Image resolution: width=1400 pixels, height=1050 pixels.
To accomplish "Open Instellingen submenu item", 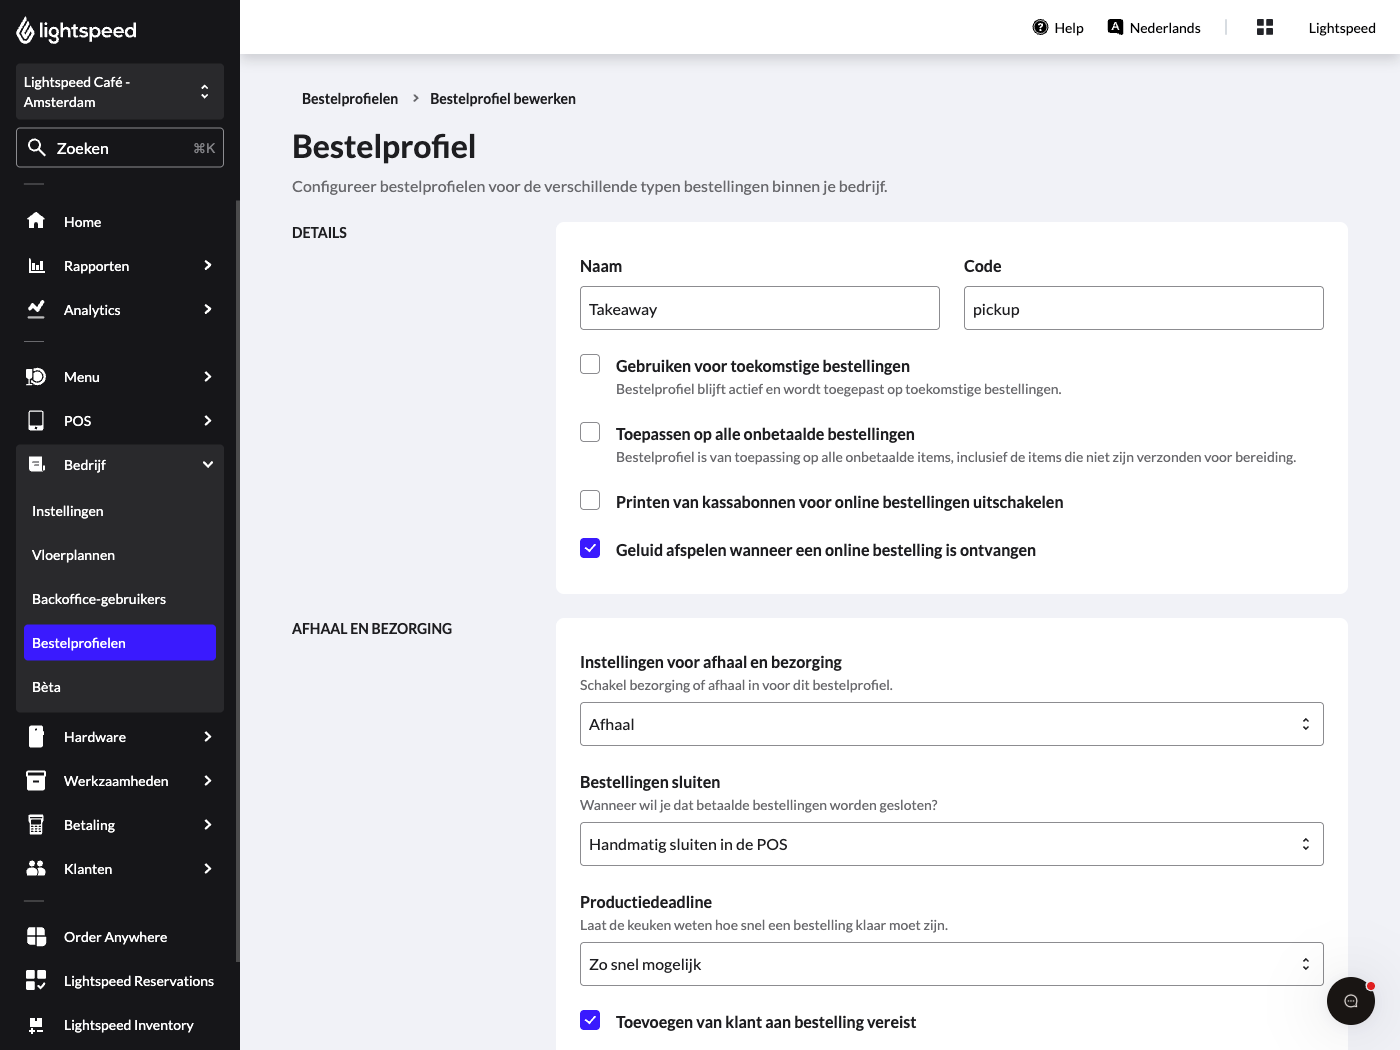I will (120, 511).
